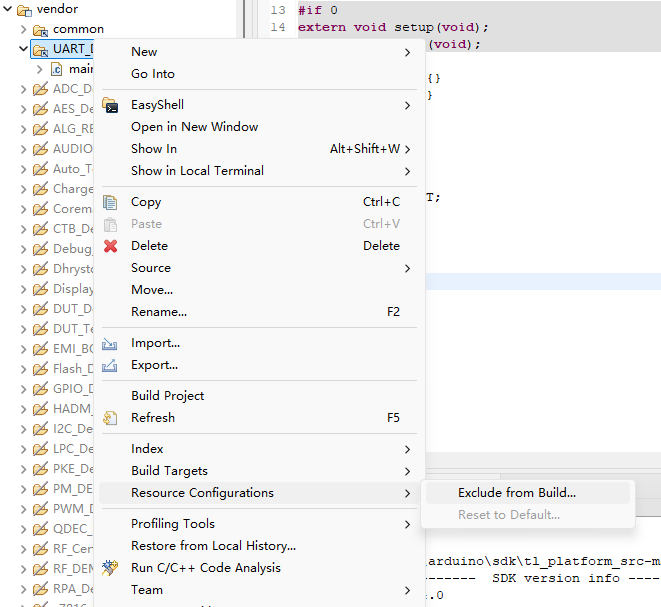
Task: Select the LPC_De folder row
Action: 63,449
